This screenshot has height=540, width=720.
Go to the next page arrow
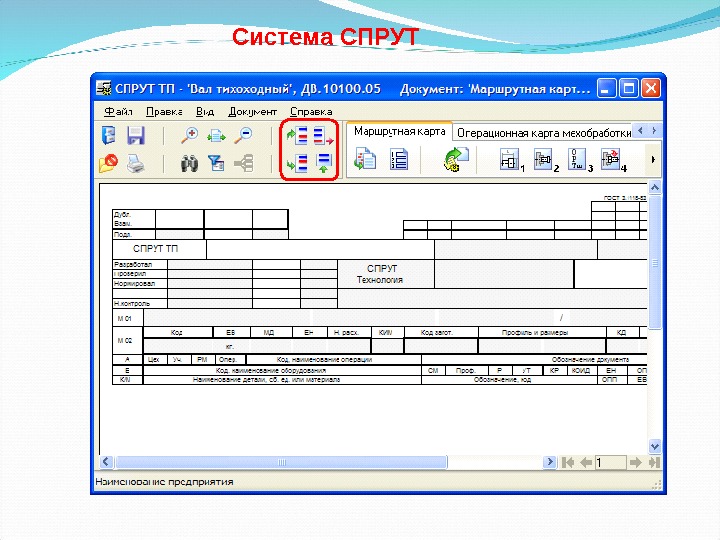[636, 462]
